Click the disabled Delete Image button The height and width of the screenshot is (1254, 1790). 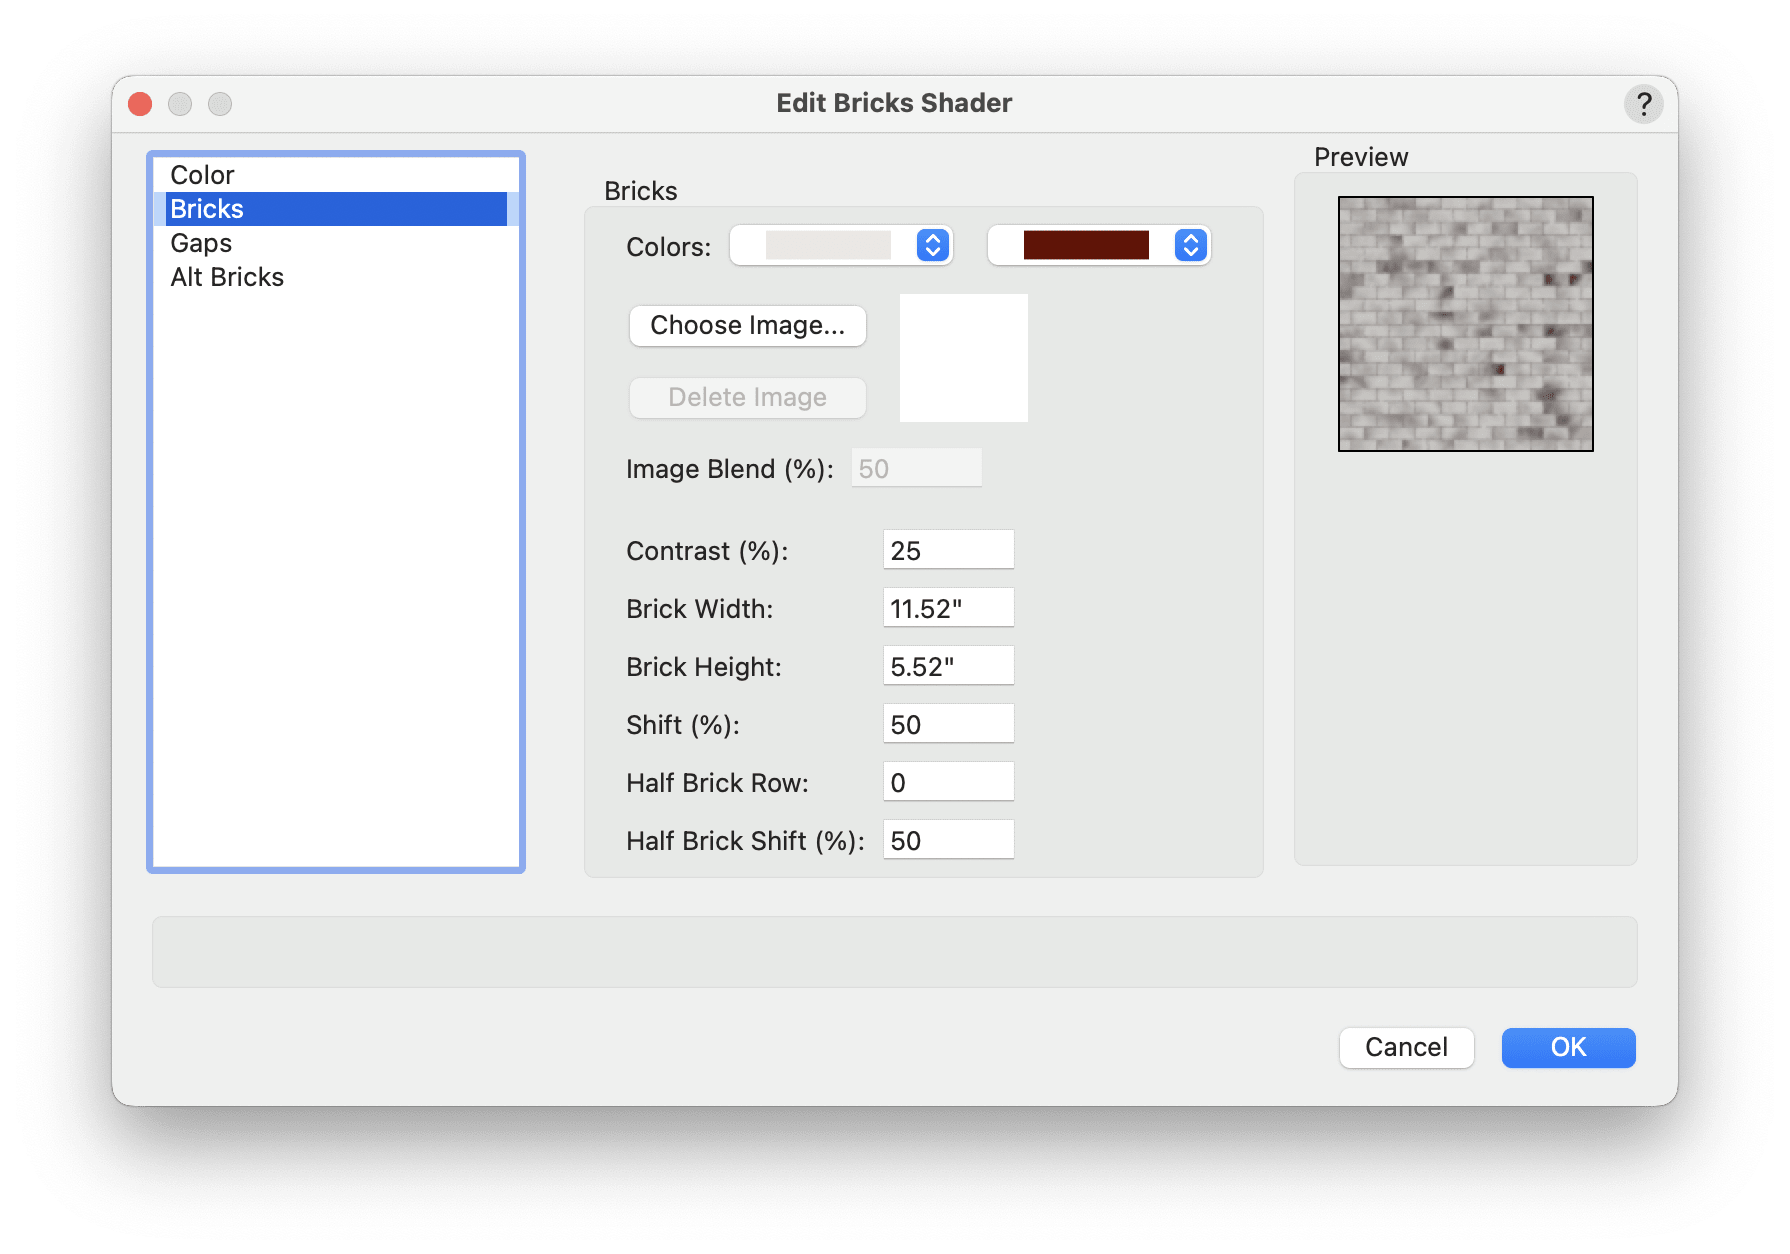pos(747,397)
